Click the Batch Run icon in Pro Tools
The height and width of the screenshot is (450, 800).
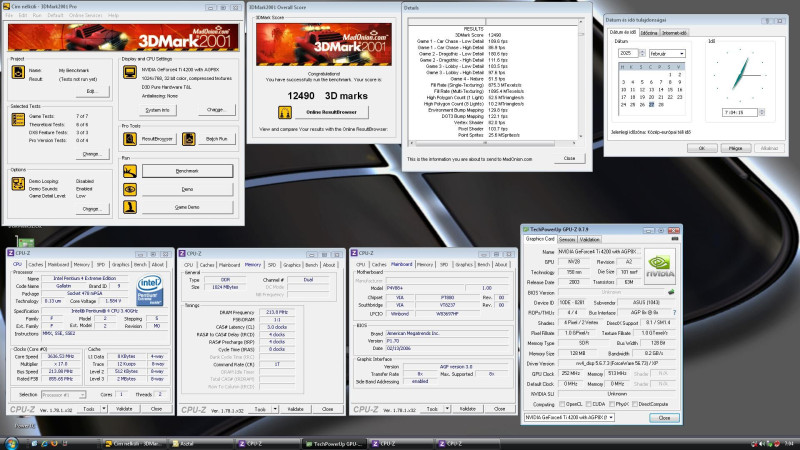[189, 139]
